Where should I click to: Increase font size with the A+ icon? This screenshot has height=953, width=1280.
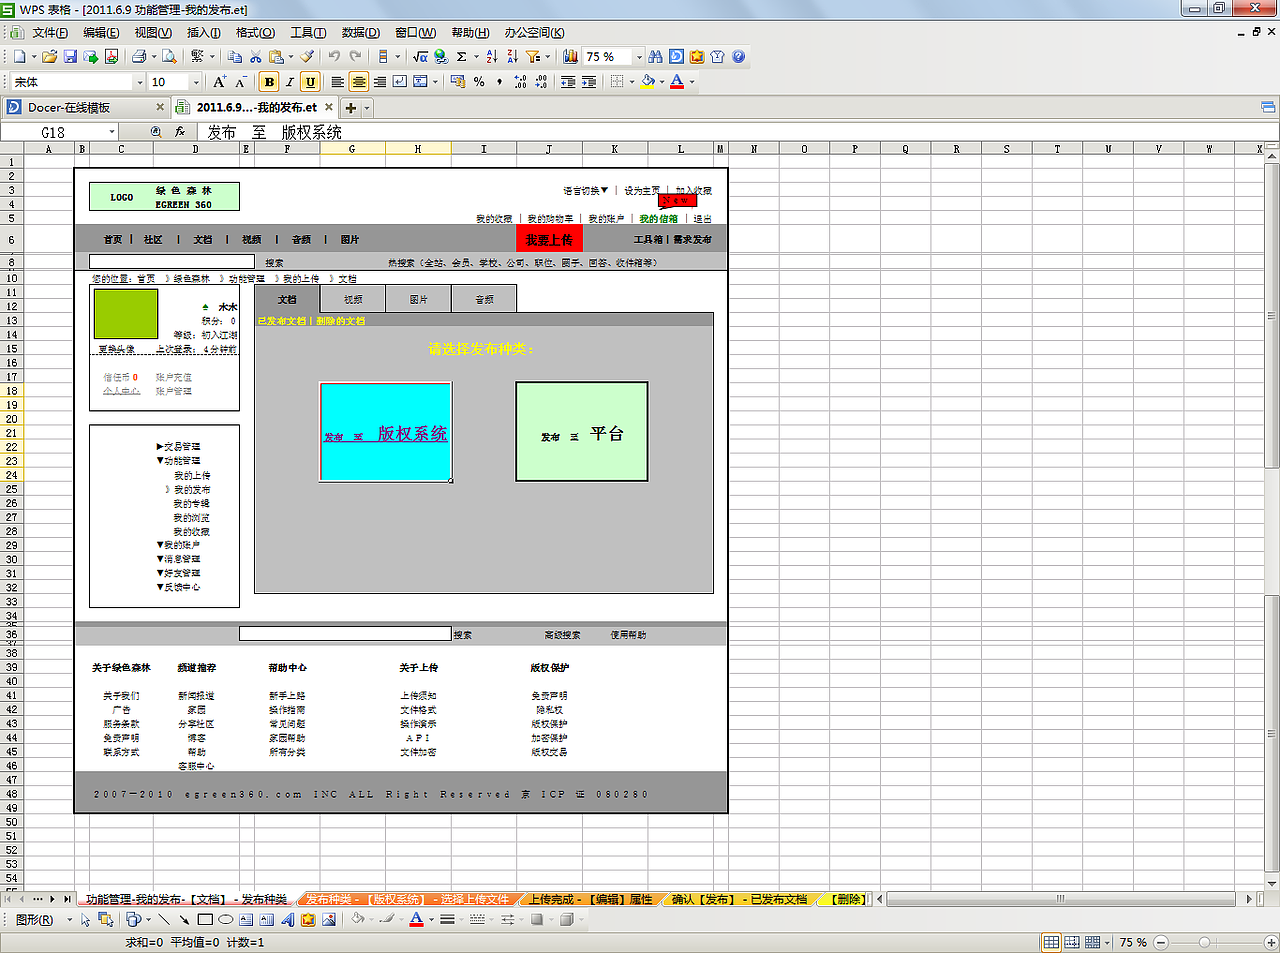(x=220, y=82)
